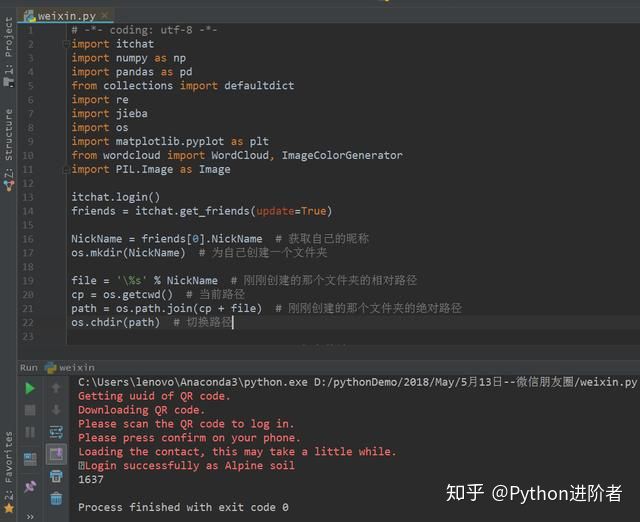Click the 'itchat.login()' call

pos(116,197)
